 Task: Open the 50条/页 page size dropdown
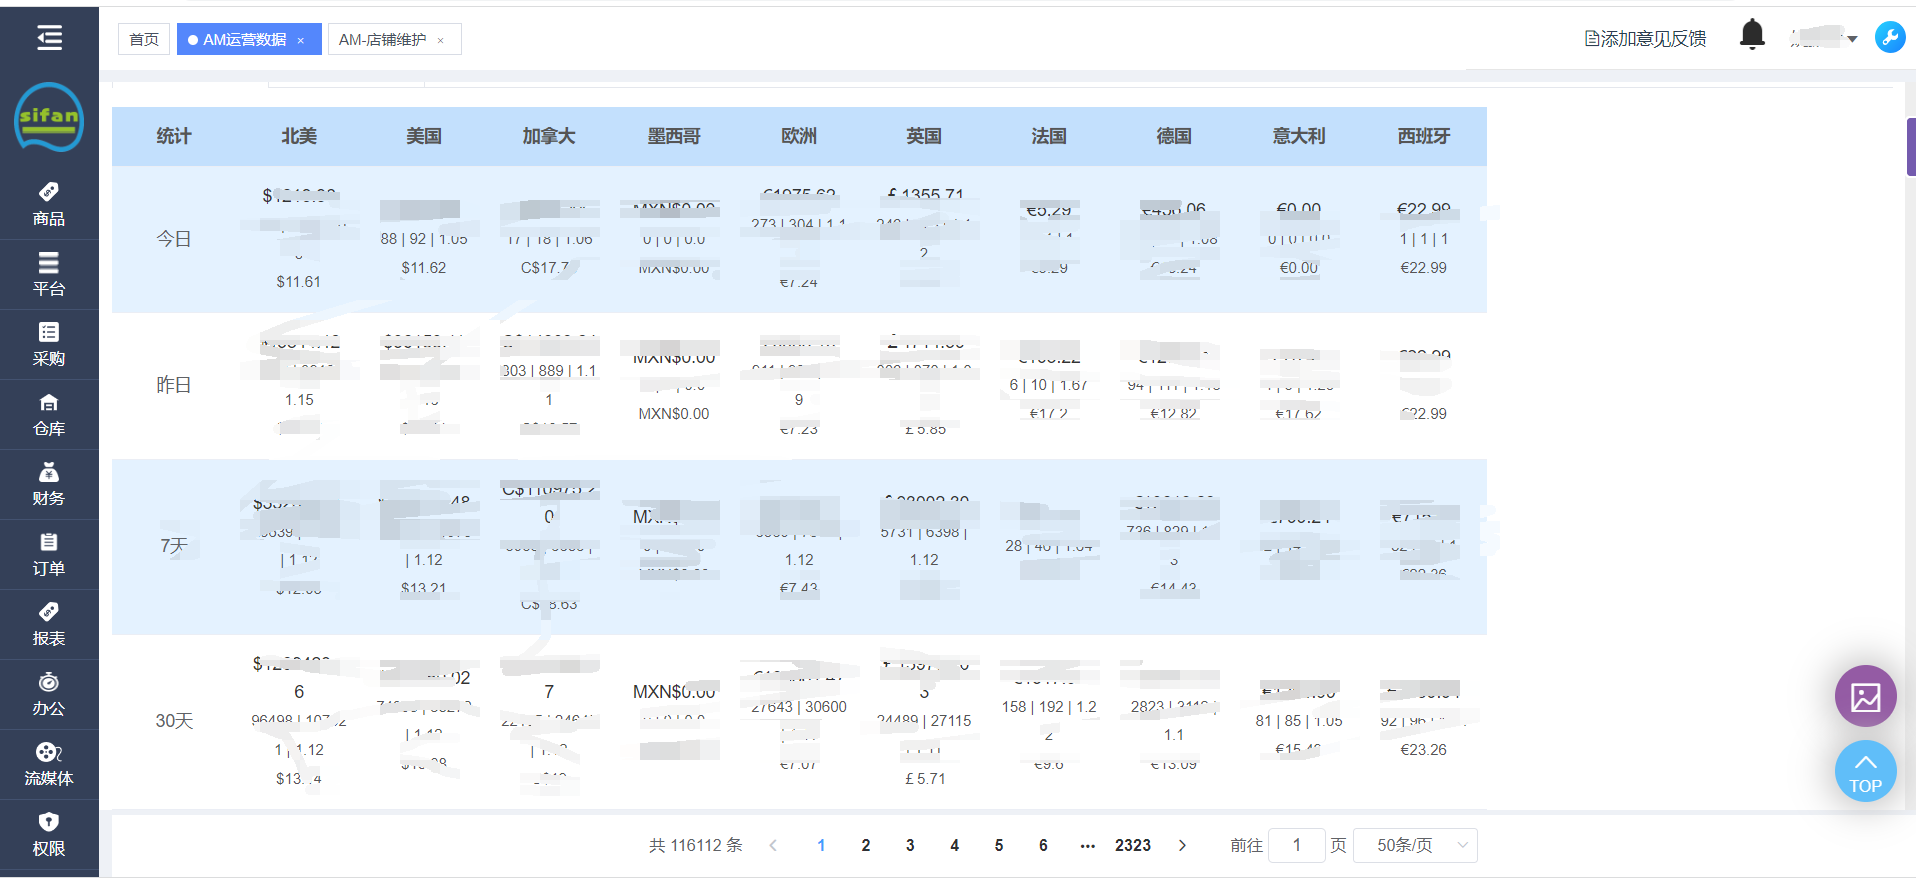click(x=1414, y=845)
